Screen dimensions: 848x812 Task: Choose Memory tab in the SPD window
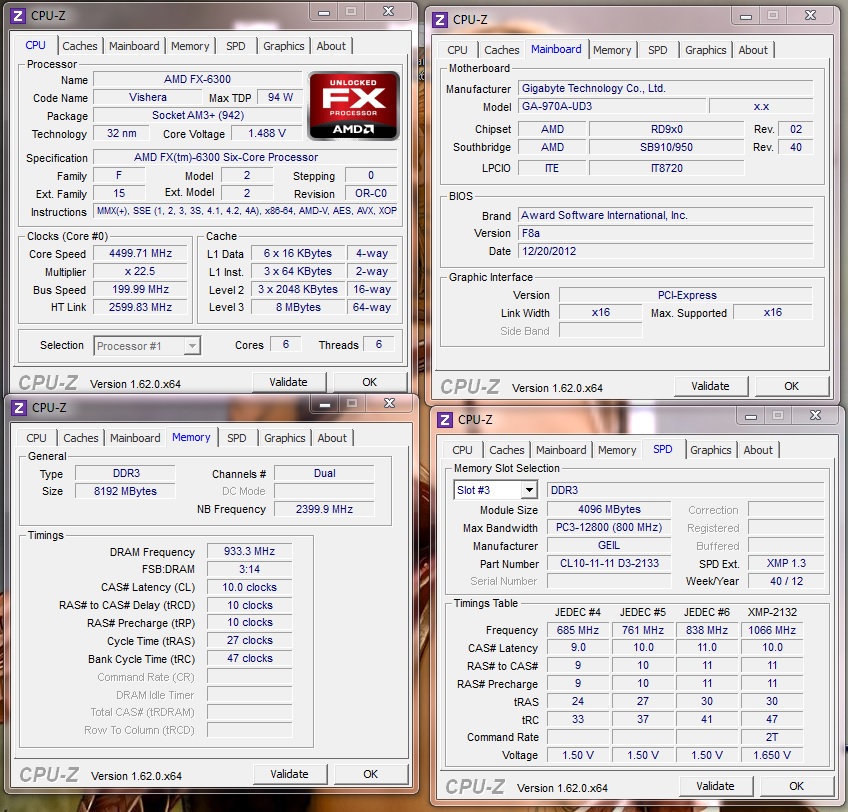coord(617,450)
